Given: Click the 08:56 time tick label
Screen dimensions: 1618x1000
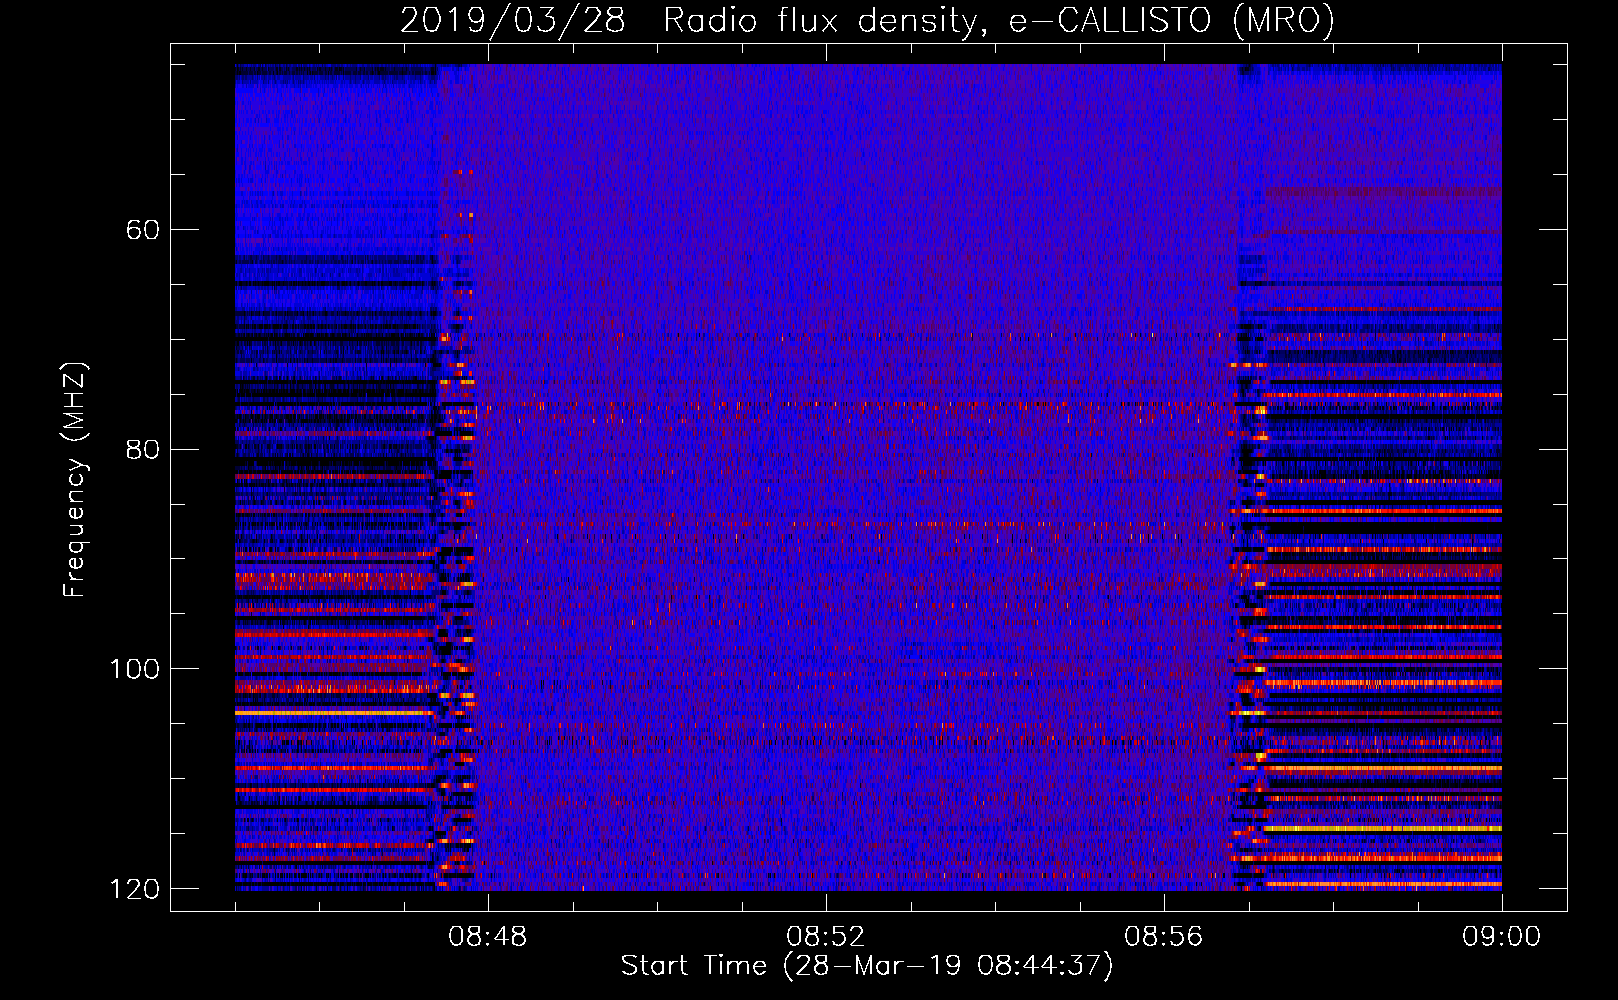Looking at the screenshot, I should (1164, 937).
